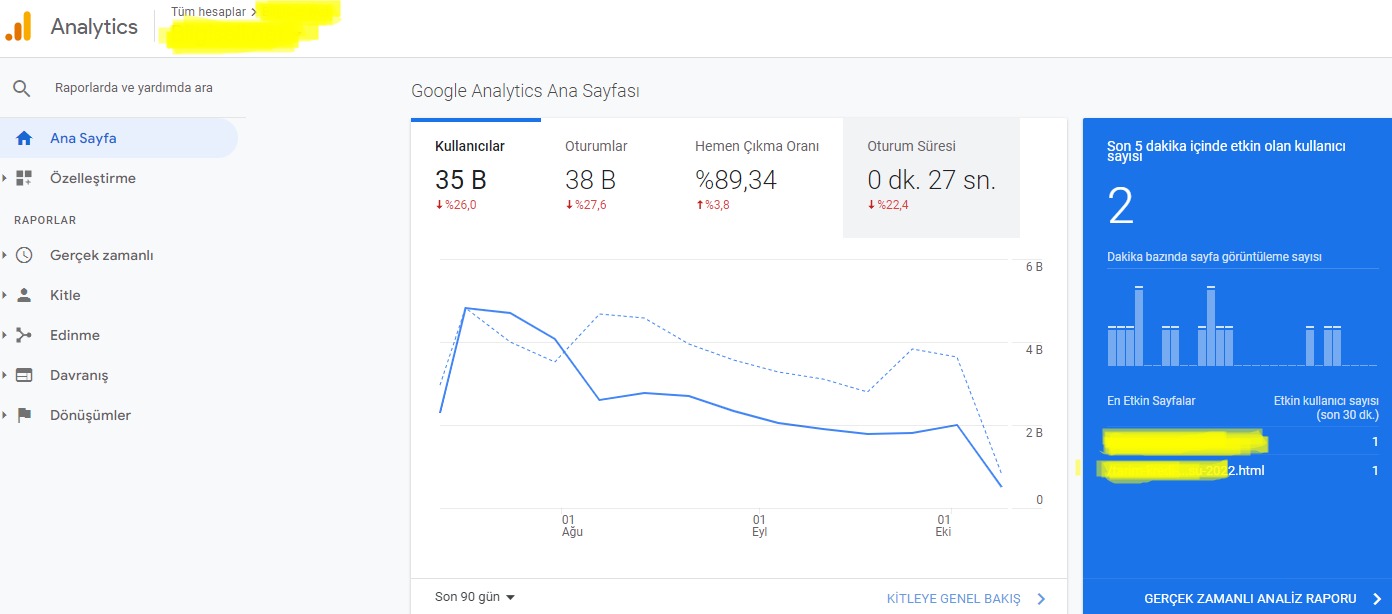Open the Kitle person icon
Viewport: 1392px width, 614px height.
point(24,295)
